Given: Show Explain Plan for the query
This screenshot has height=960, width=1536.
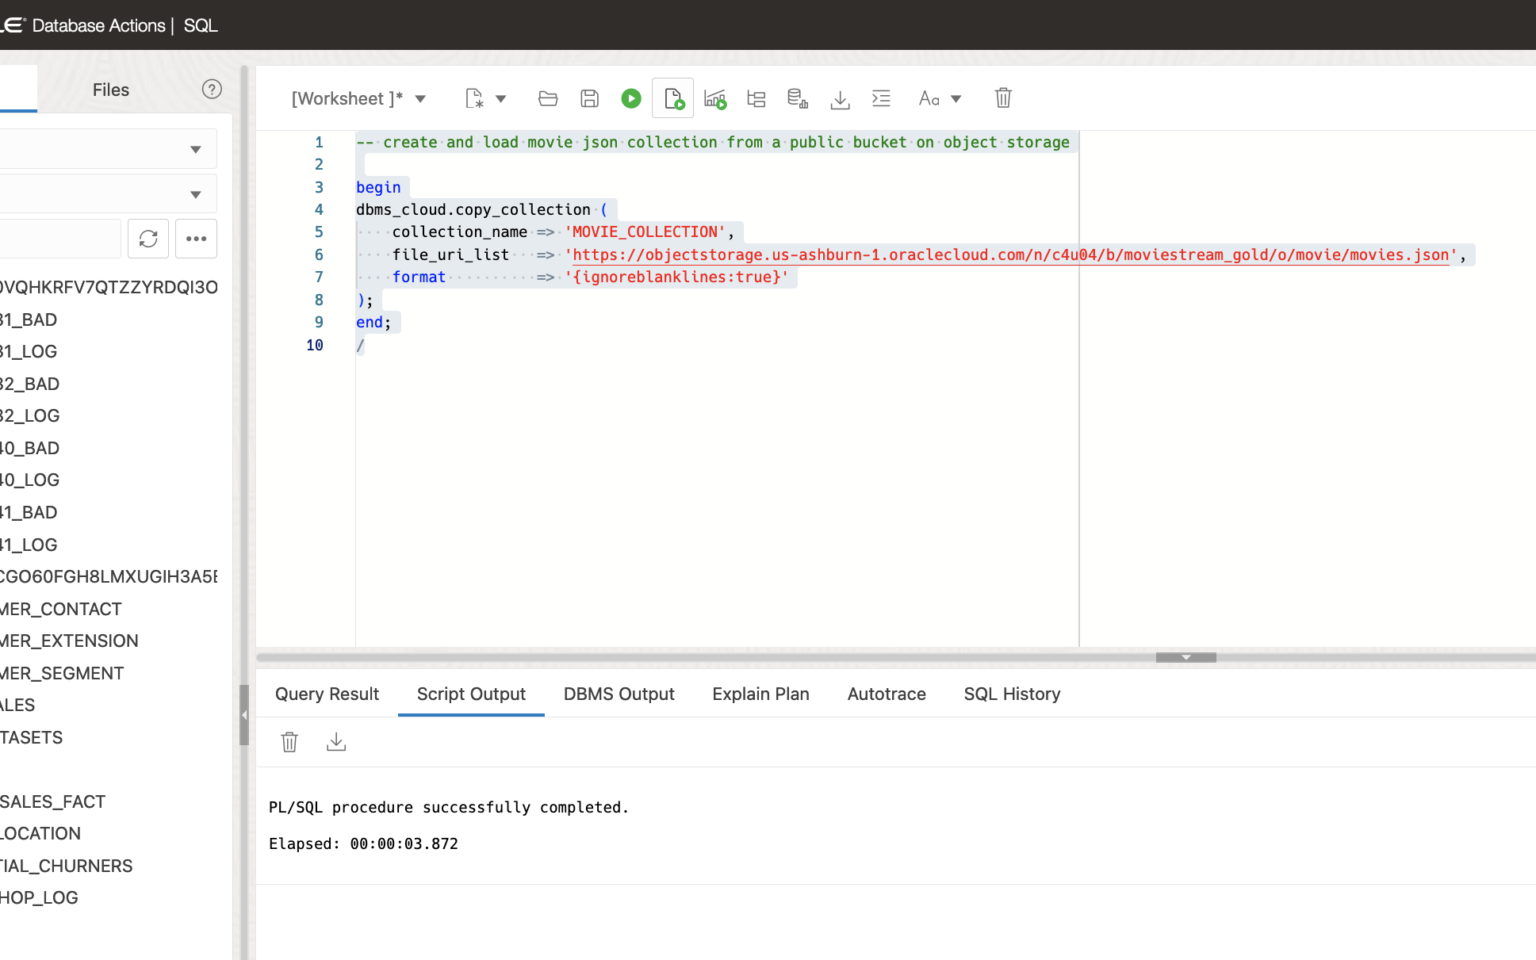Looking at the screenshot, I should pyautogui.click(x=756, y=97).
